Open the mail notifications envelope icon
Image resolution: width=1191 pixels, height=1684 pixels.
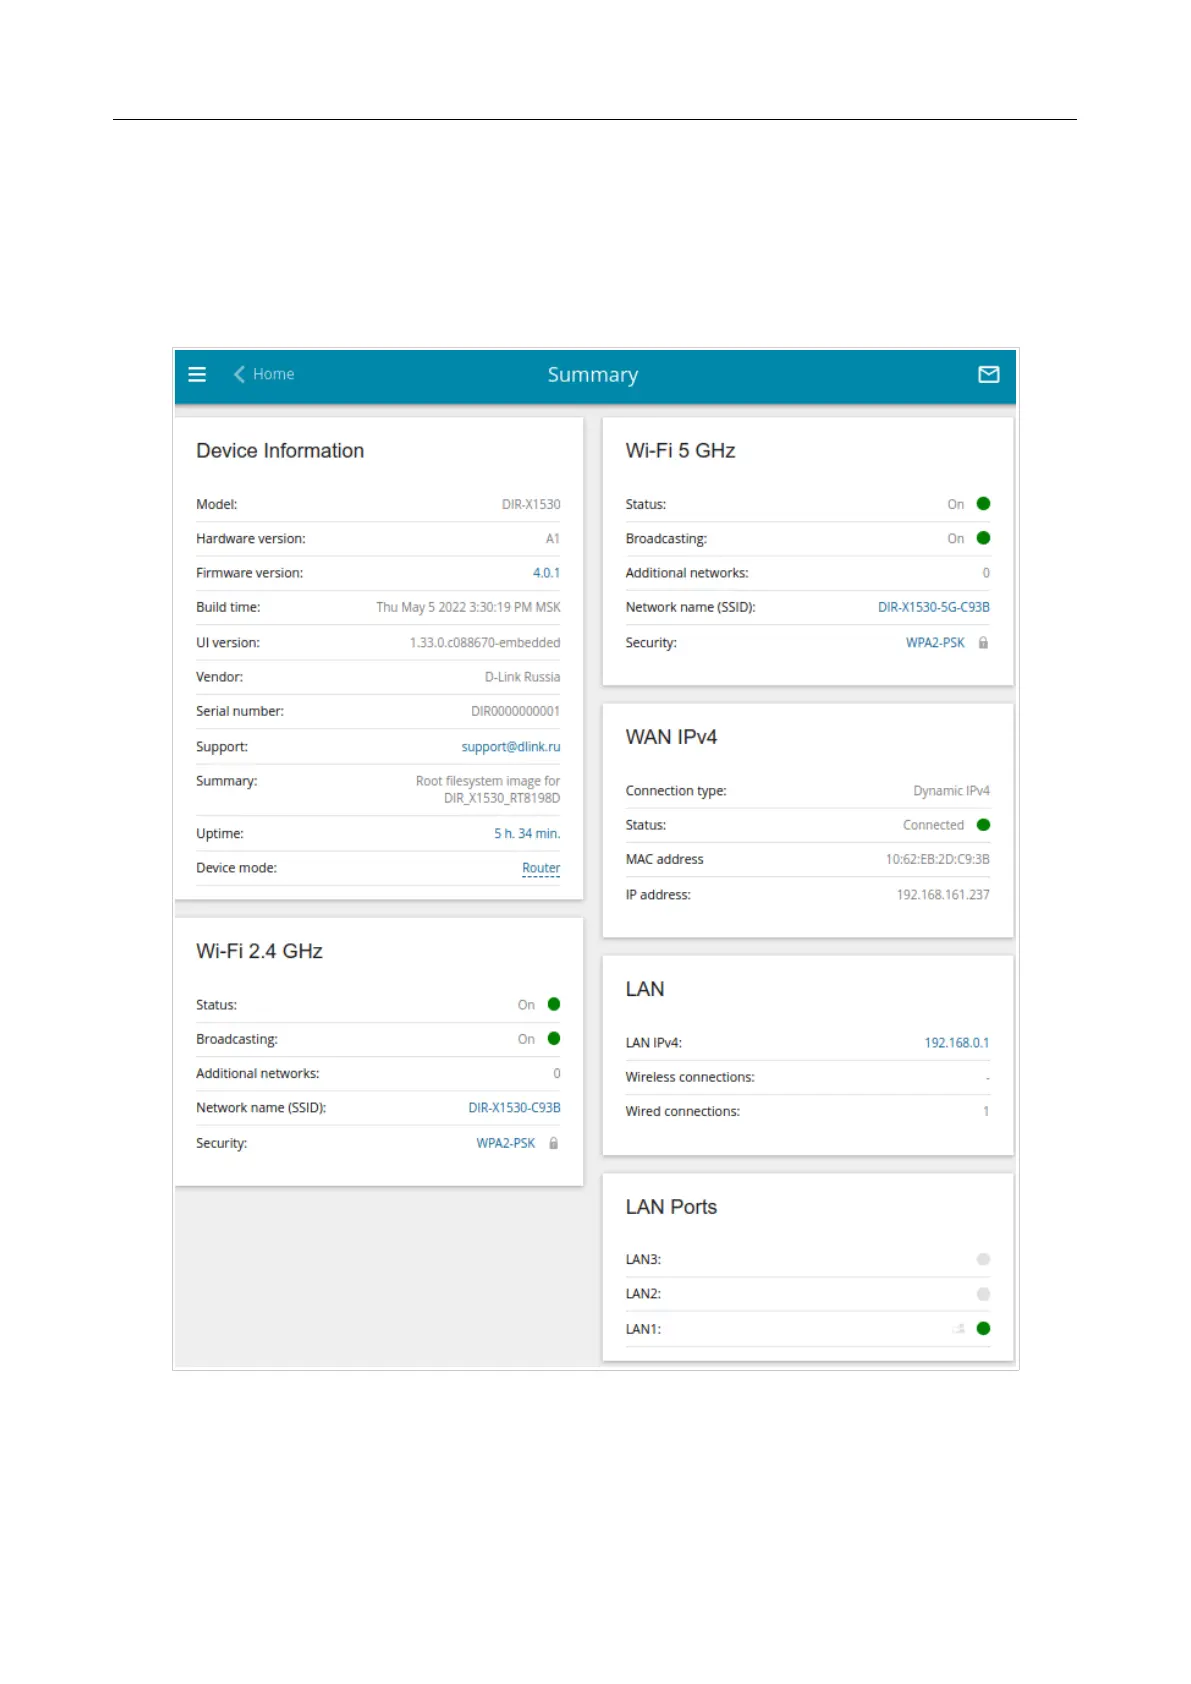click(988, 374)
